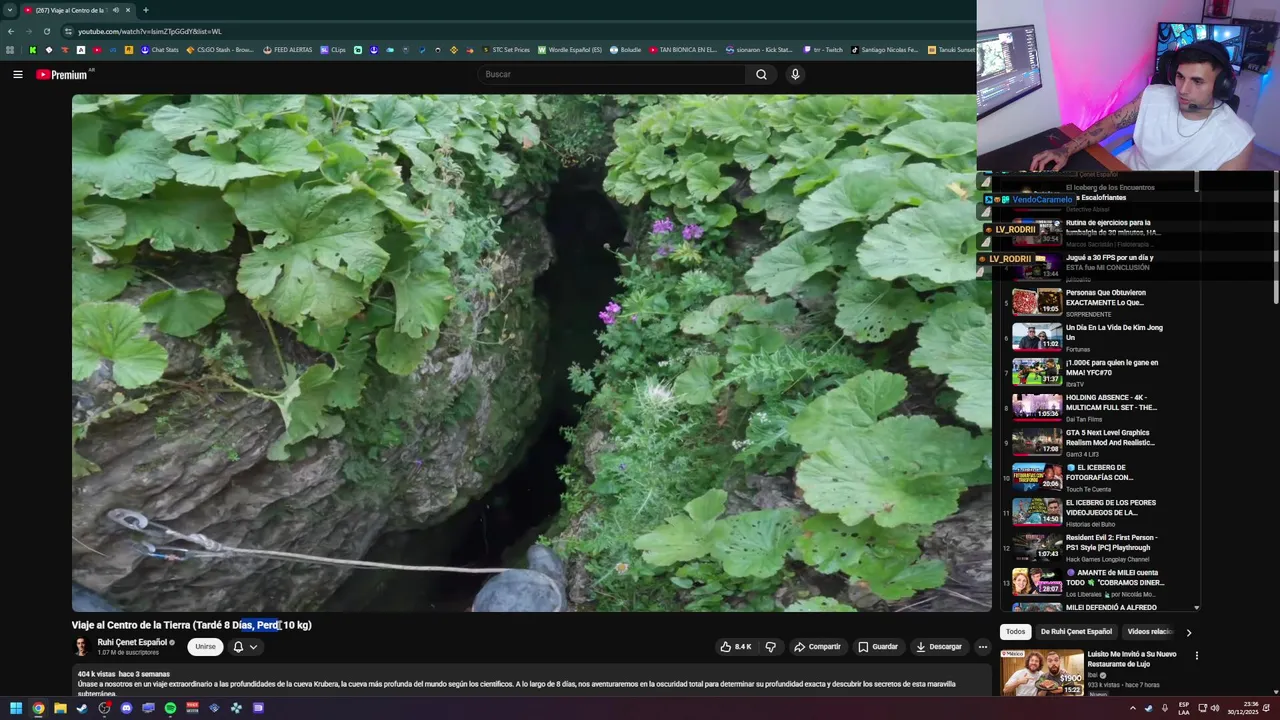Reload the page with browser refresh icon
This screenshot has height=720, width=1280.
pyautogui.click(x=46, y=31)
